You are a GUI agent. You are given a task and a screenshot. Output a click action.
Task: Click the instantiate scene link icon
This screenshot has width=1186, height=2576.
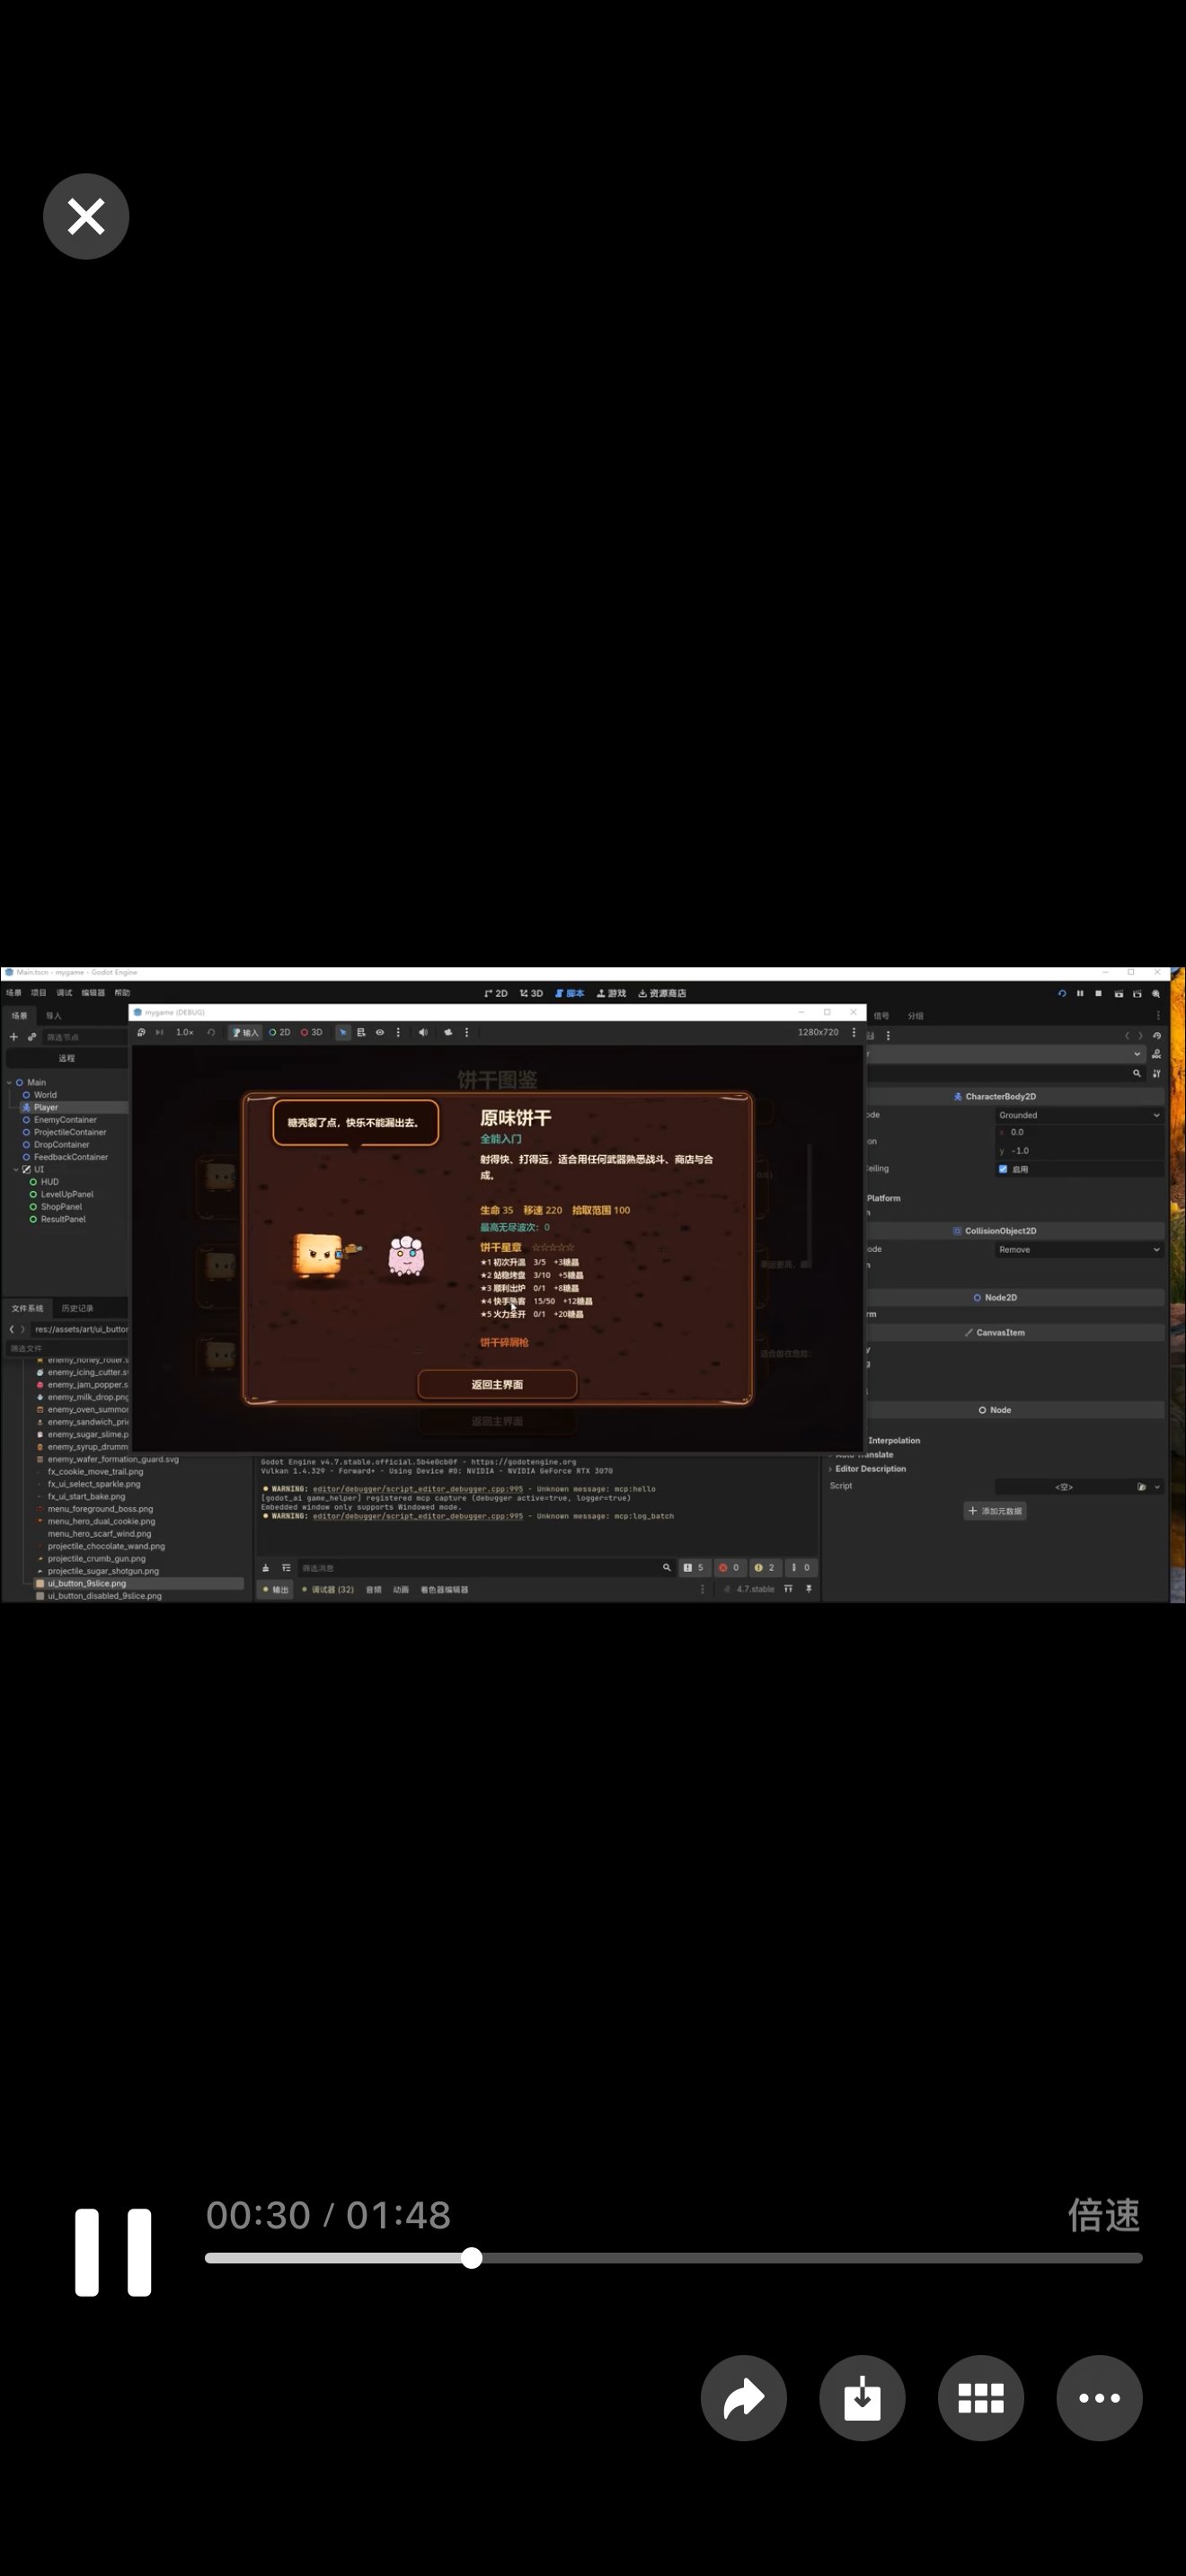pos(32,1037)
